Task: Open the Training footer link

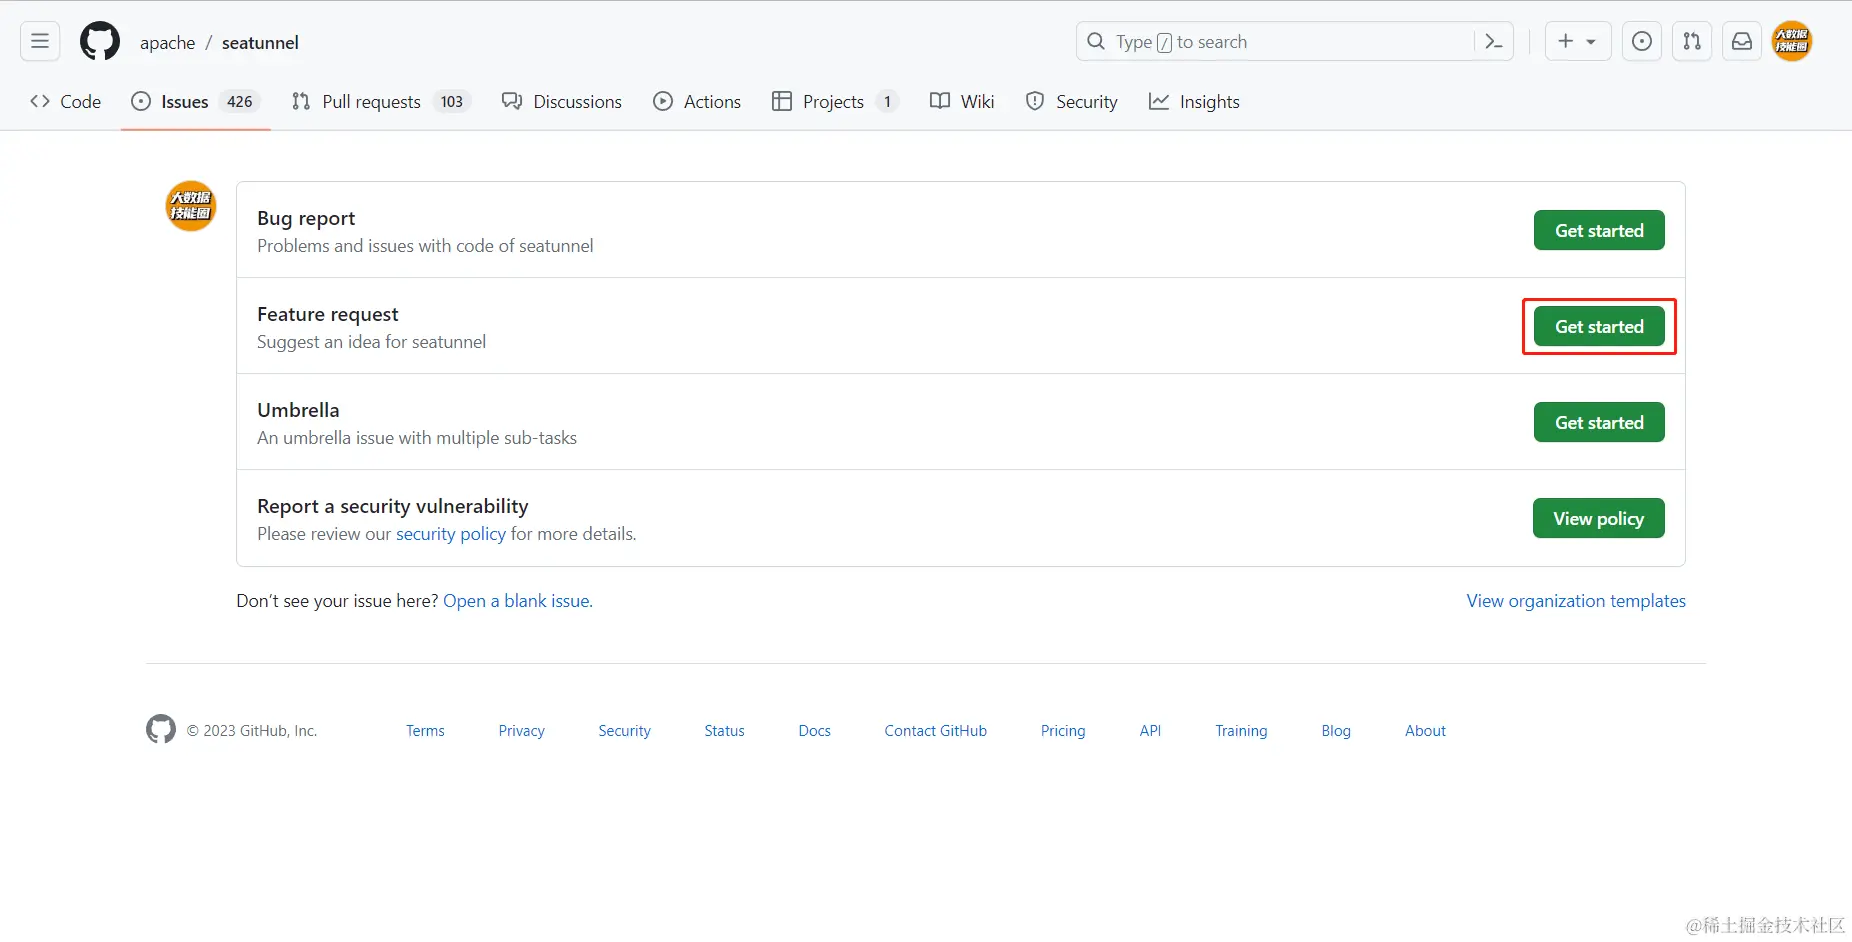Action: click(1241, 731)
